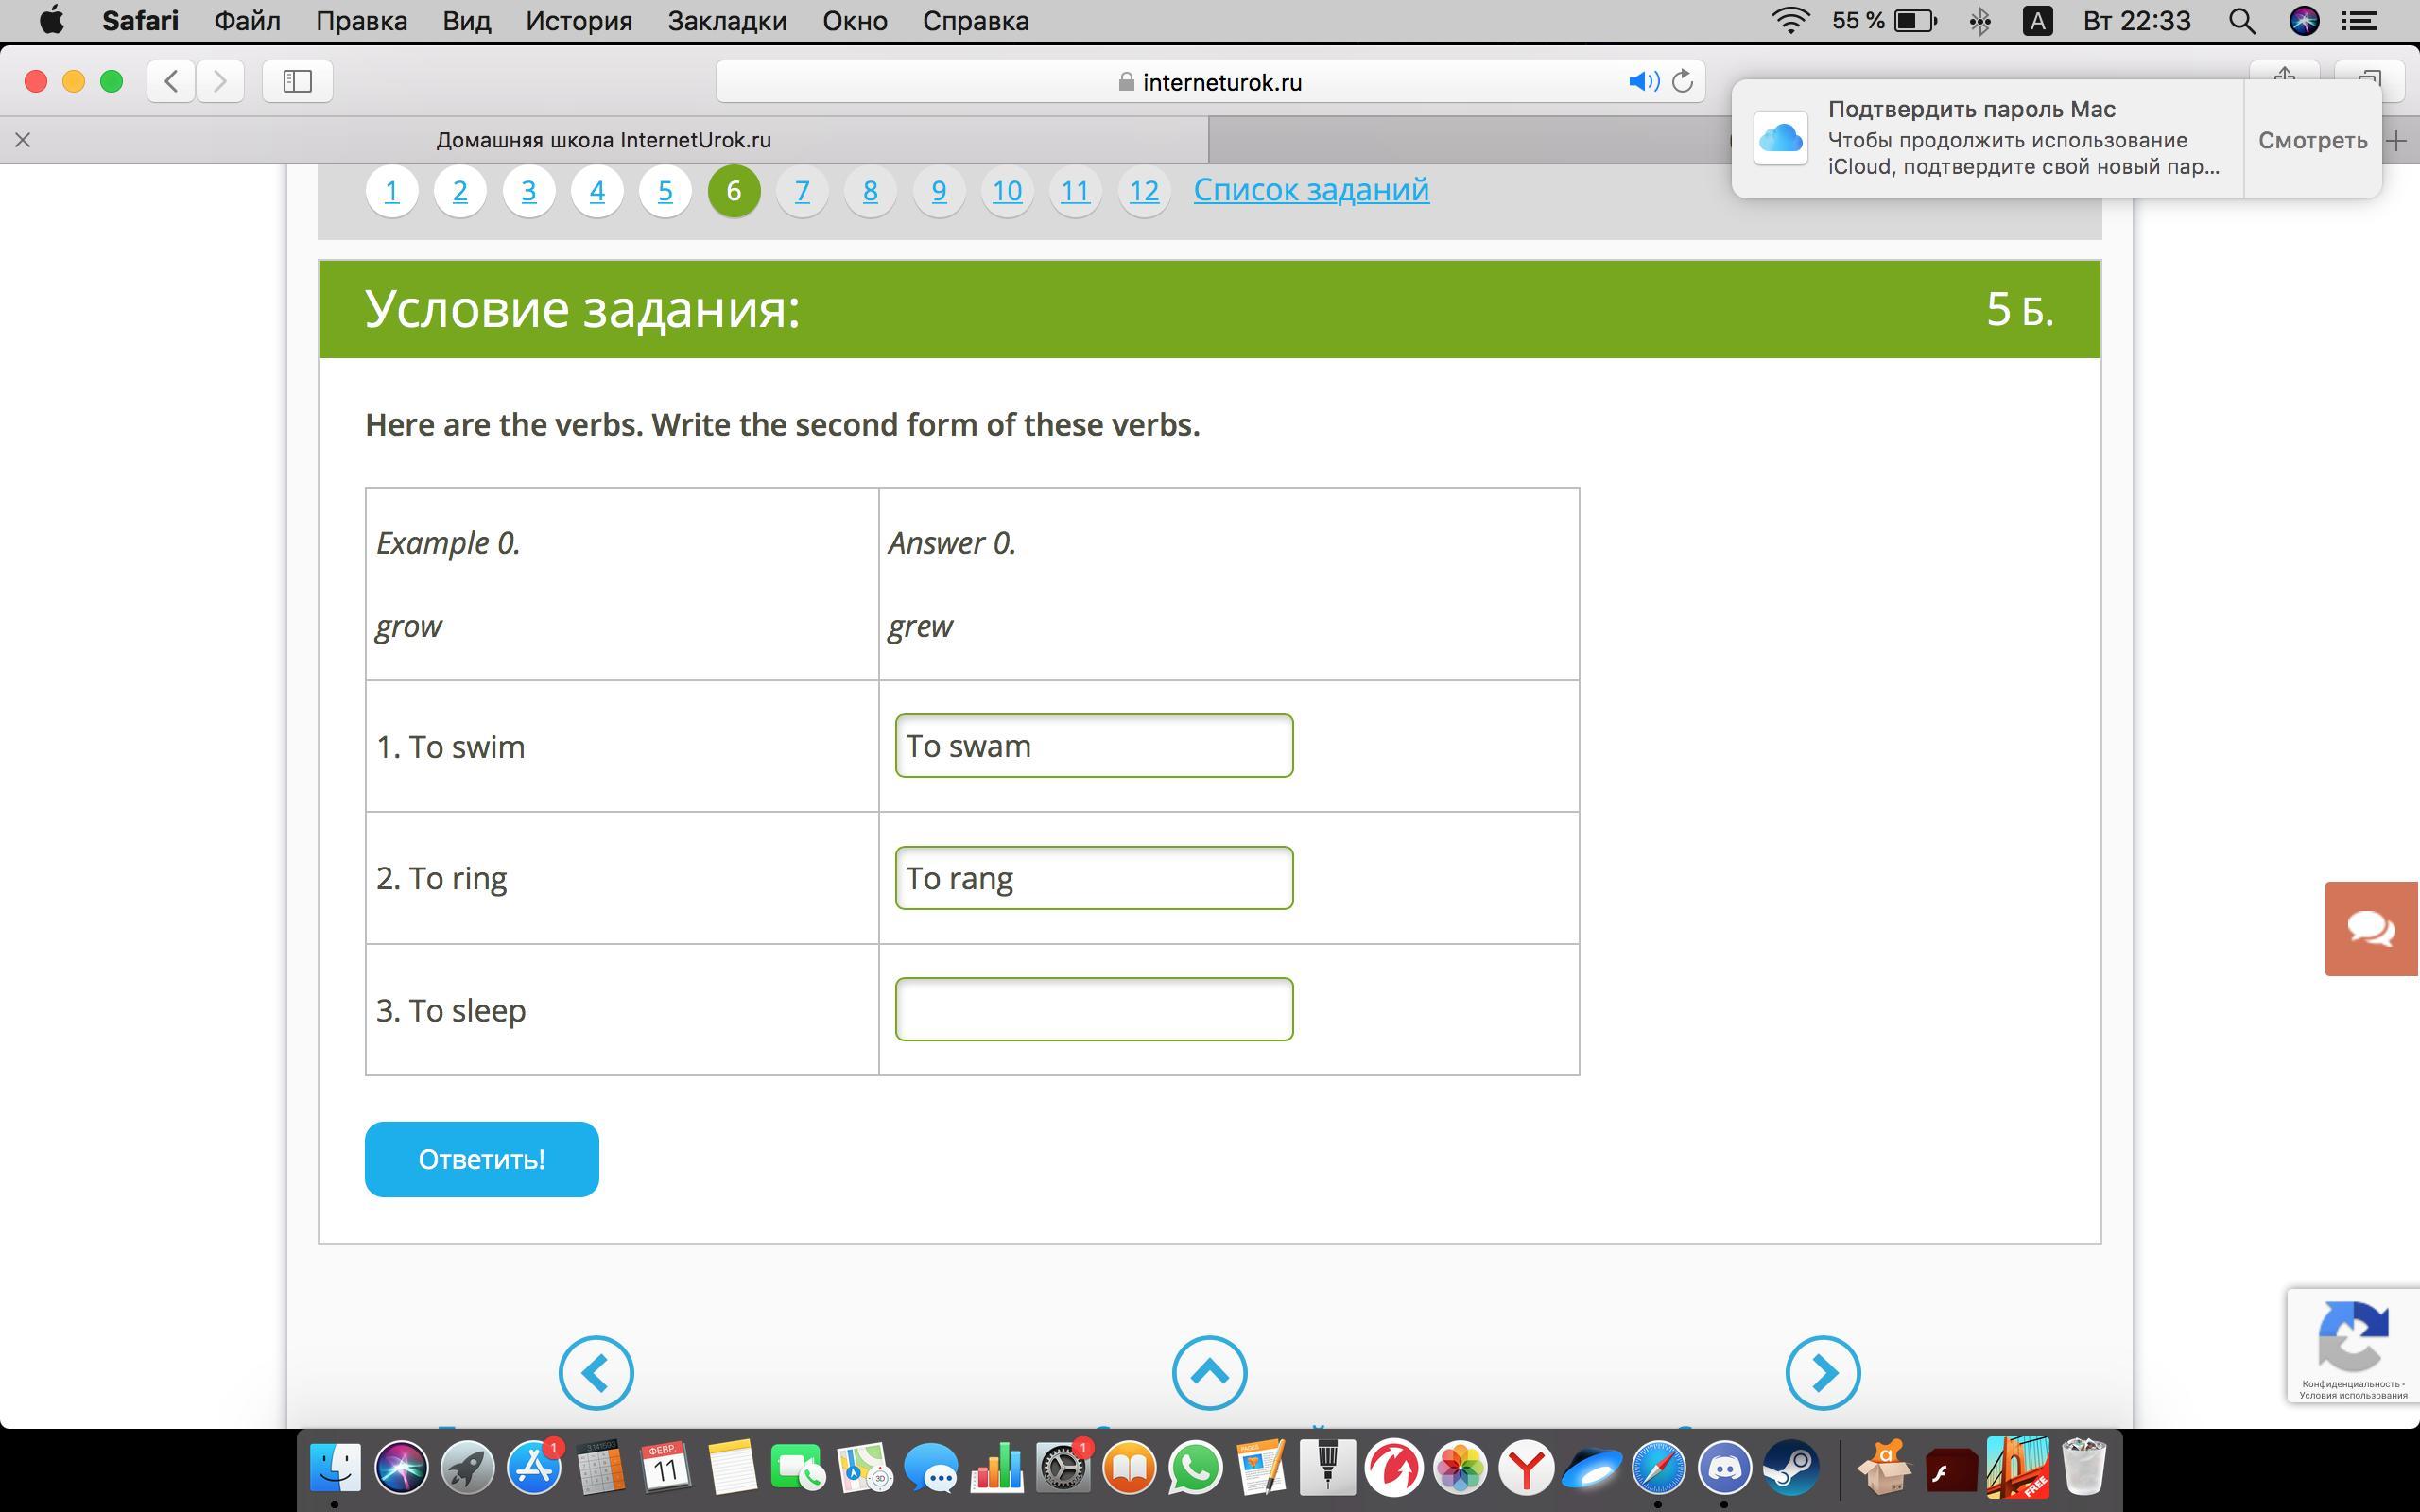Go to previous task with left arrow circle
The height and width of the screenshot is (1512, 2420).
[596, 1372]
